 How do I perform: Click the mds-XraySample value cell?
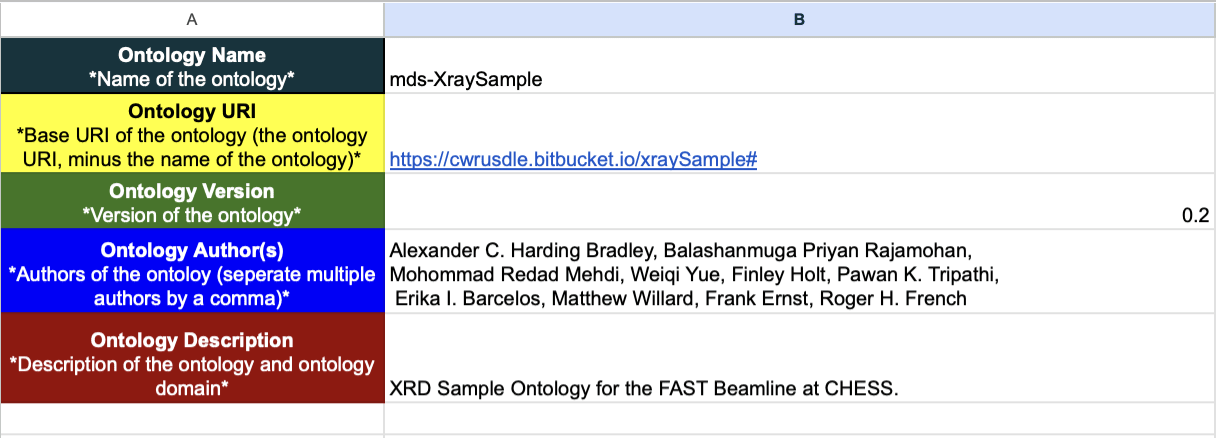pyautogui.click(x=800, y=66)
